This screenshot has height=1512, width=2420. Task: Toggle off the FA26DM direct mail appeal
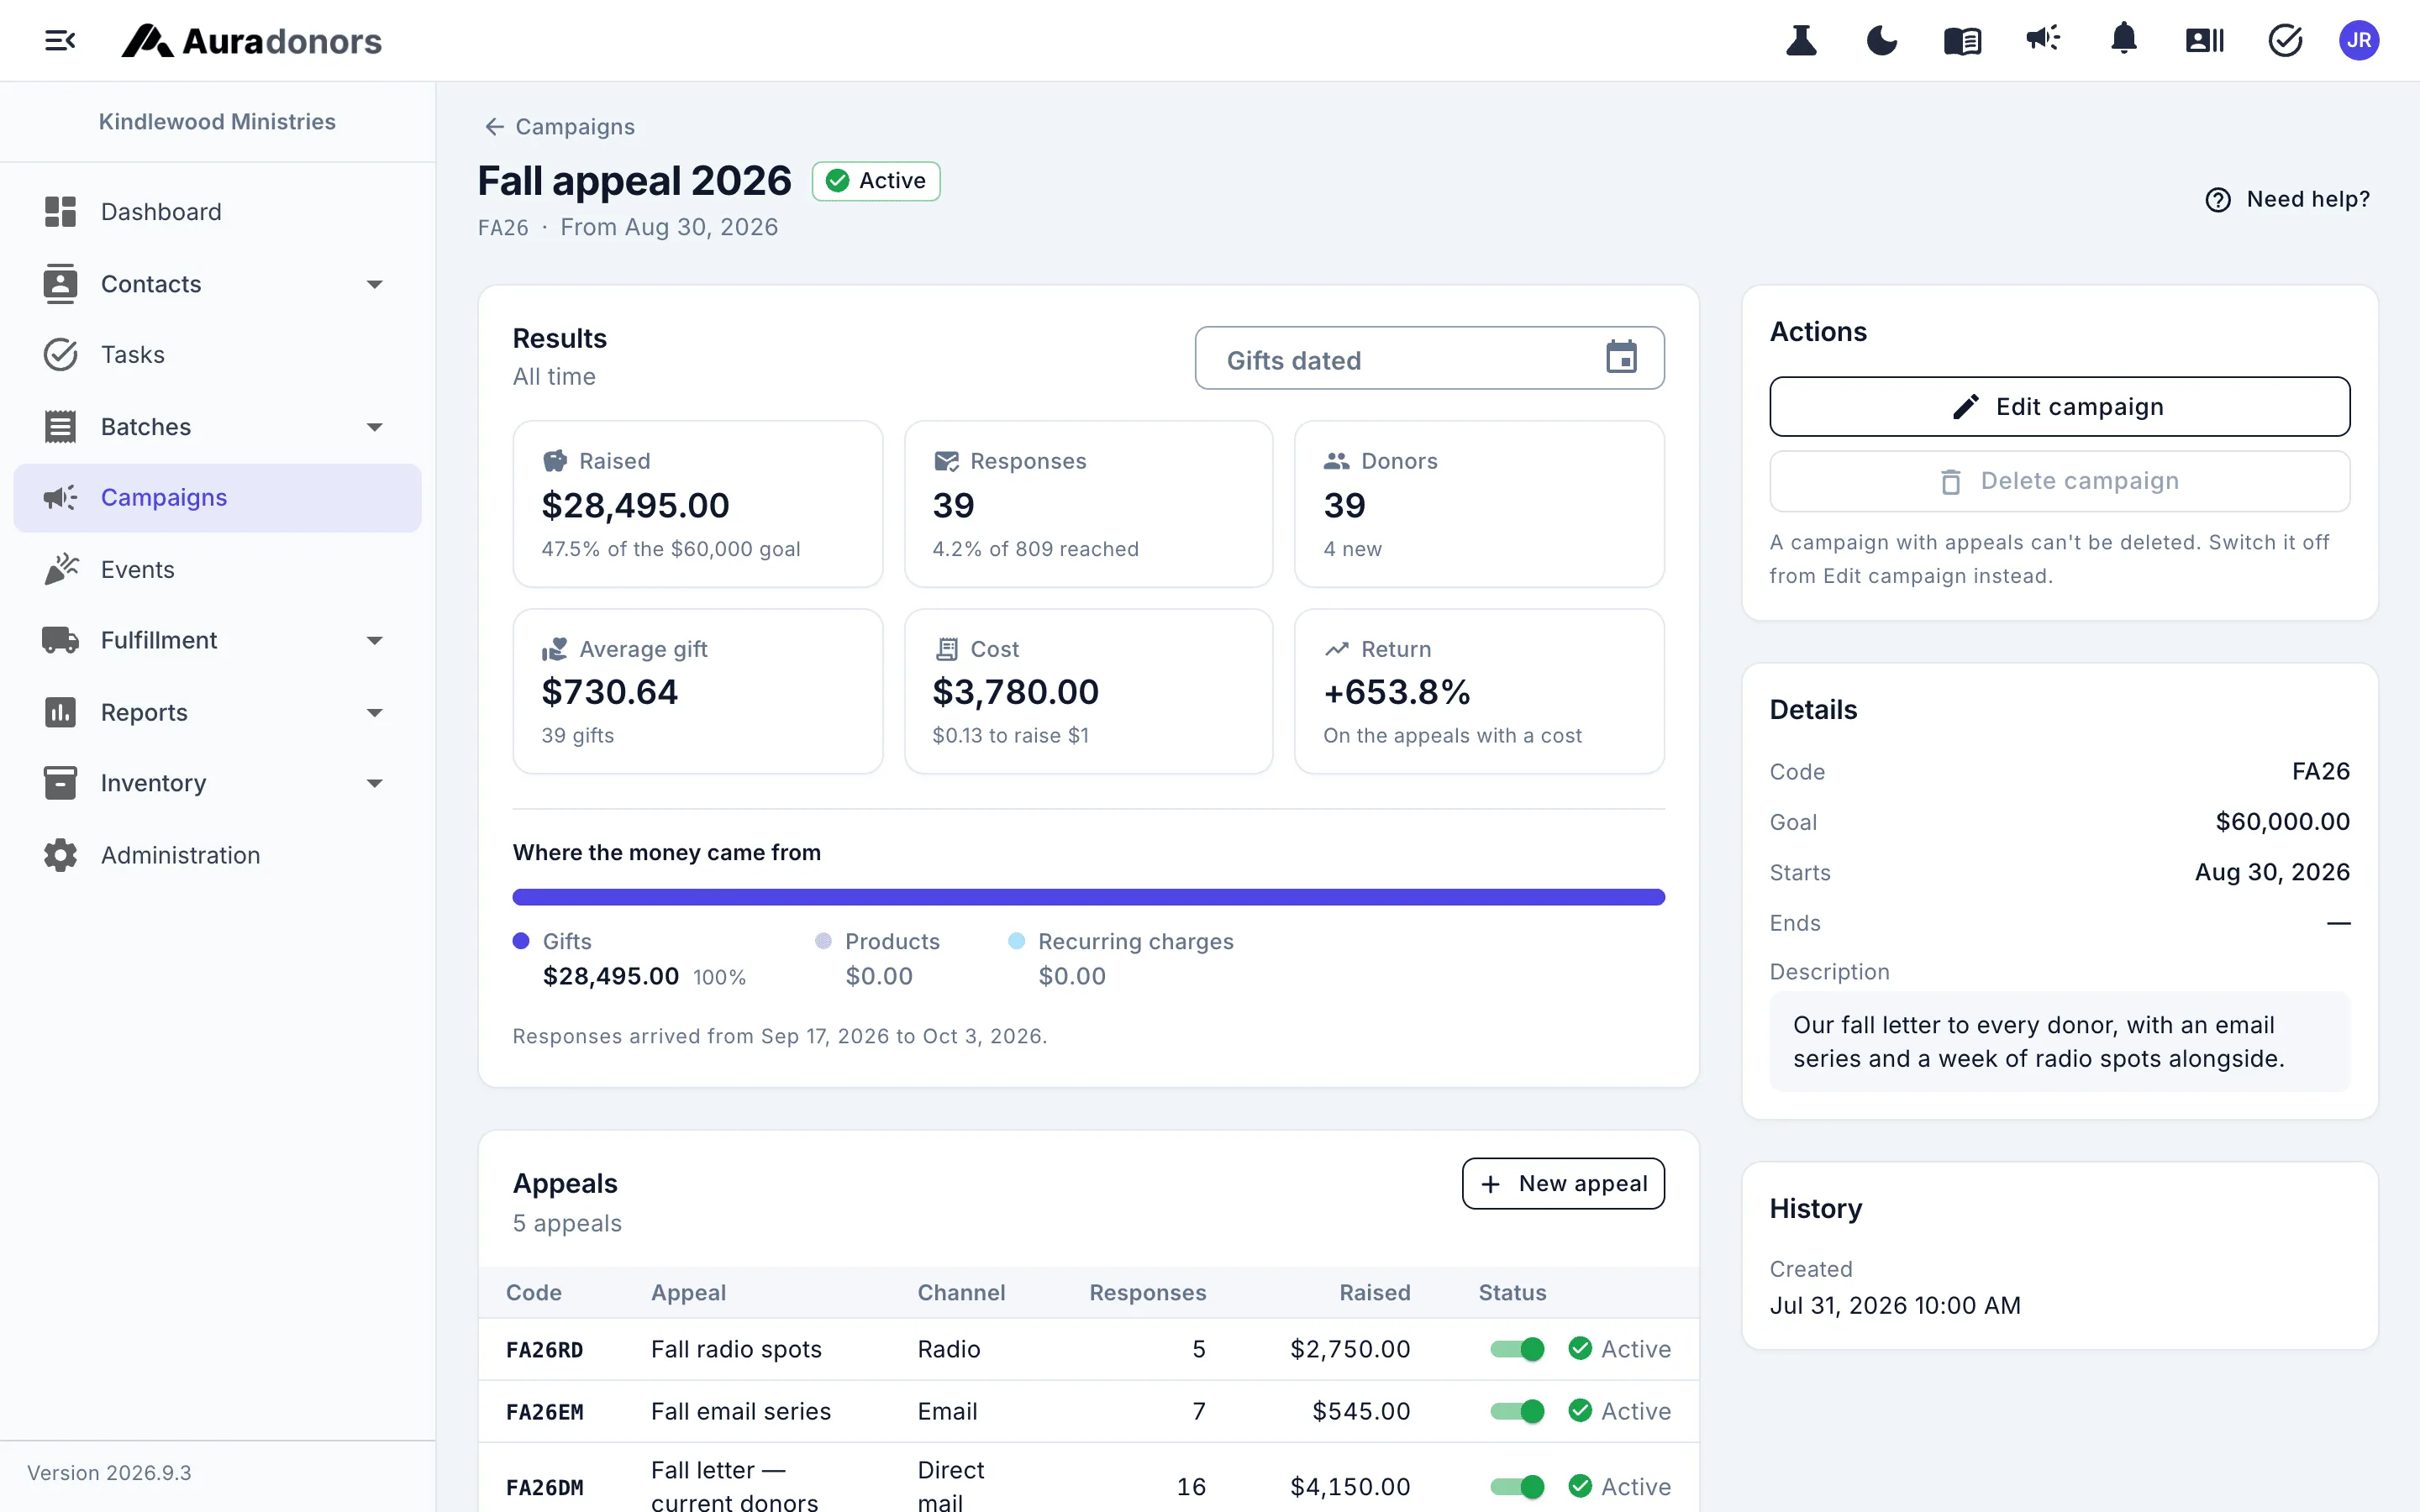1517,1487
